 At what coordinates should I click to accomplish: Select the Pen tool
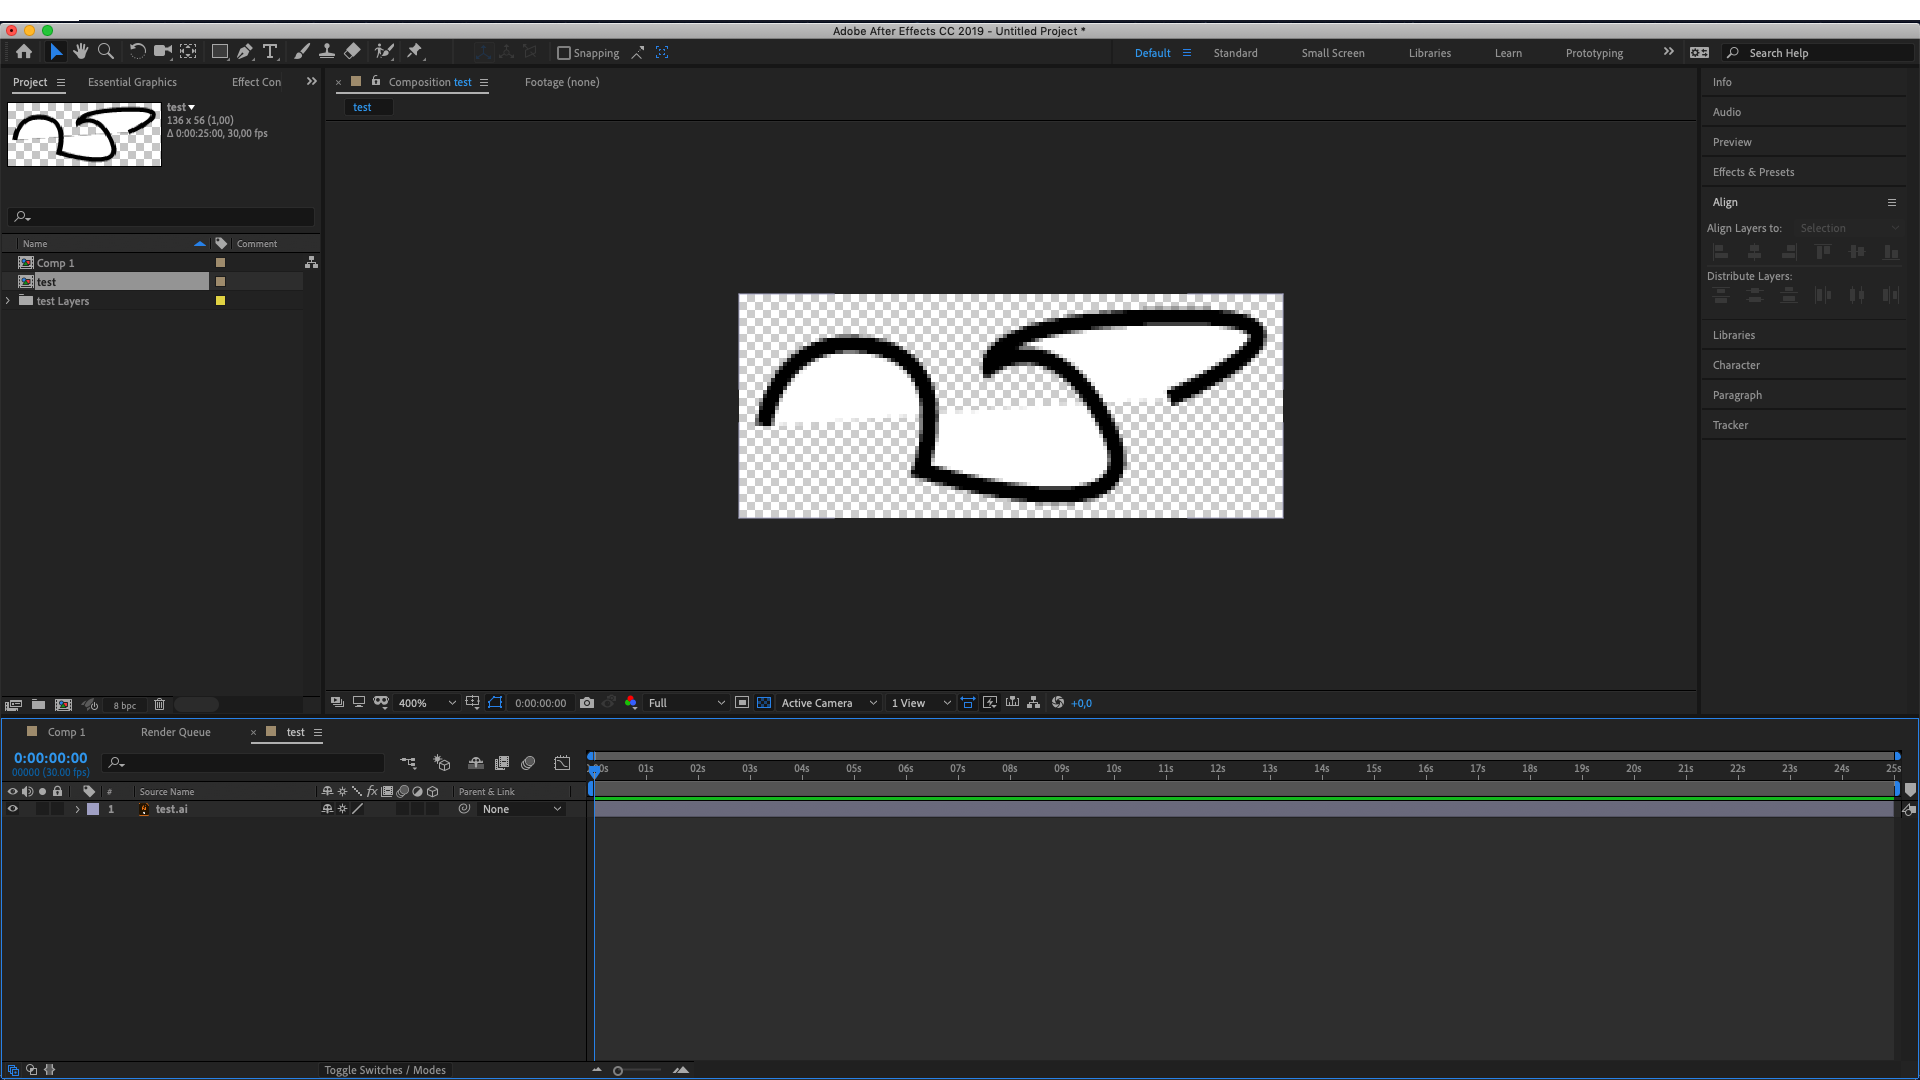tap(244, 52)
